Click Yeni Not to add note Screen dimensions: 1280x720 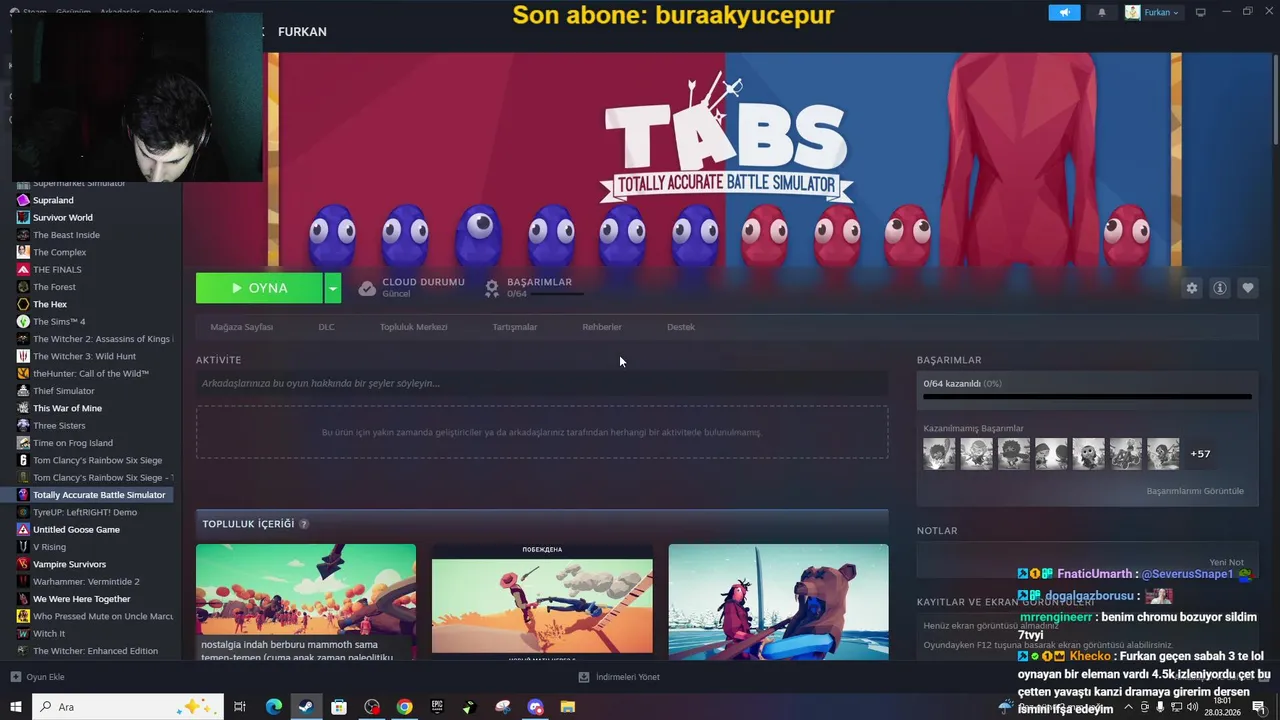(1226, 562)
